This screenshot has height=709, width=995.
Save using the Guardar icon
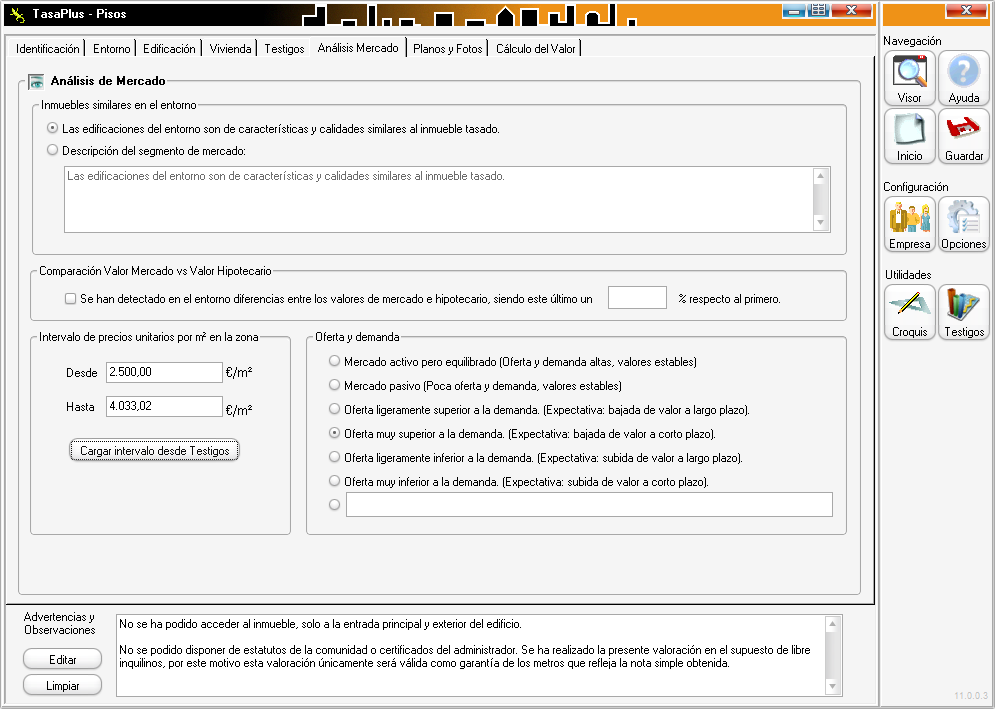pyautogui.click(x=964, y=136)
